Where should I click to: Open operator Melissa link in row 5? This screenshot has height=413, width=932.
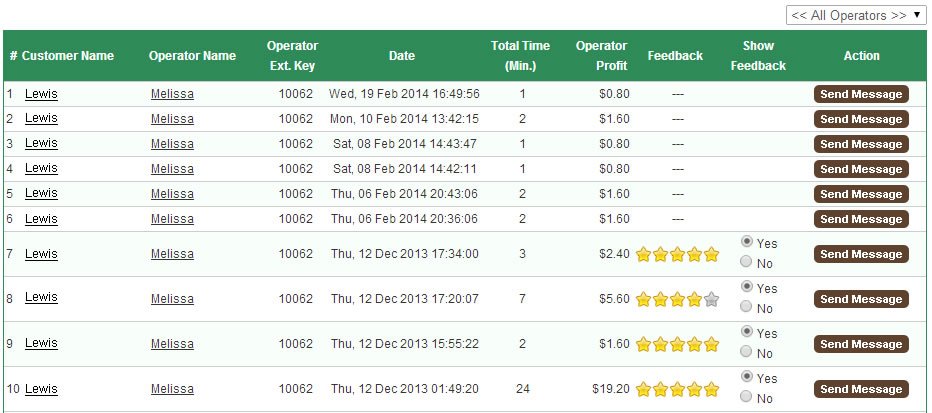[172, 194]
